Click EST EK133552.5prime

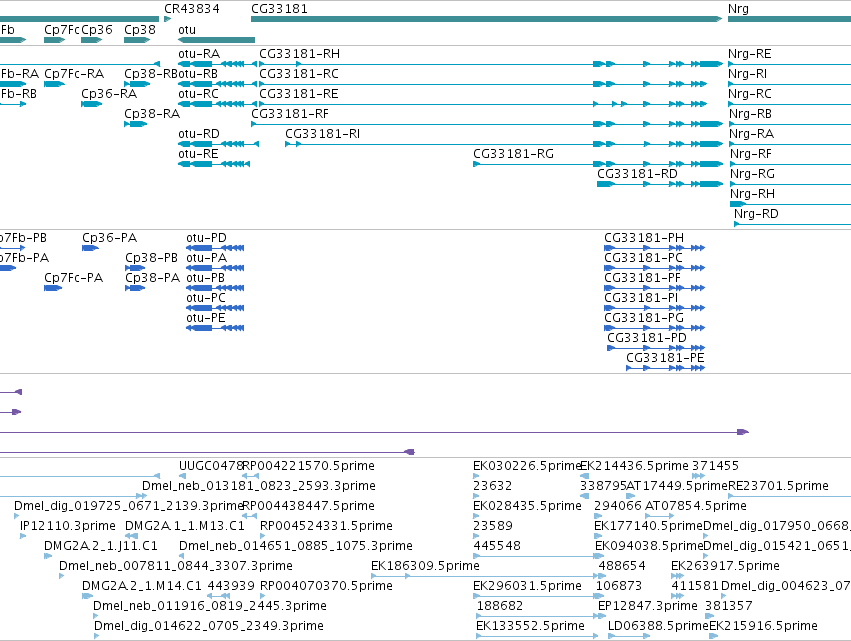click(530, 626)
